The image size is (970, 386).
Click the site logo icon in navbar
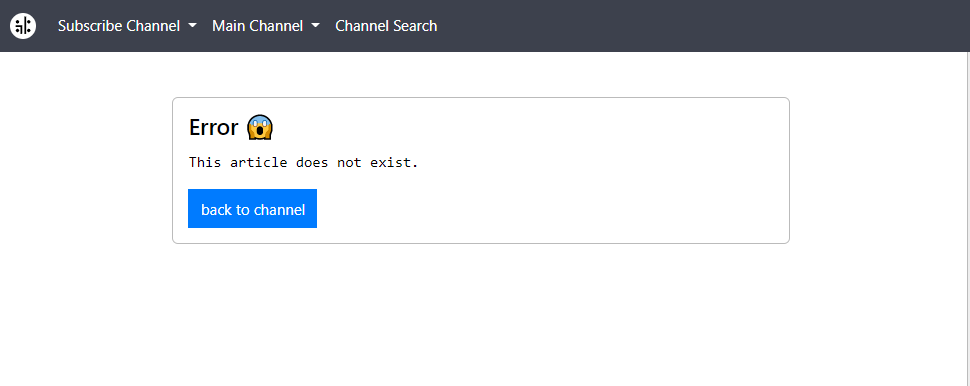coord(23,26)
